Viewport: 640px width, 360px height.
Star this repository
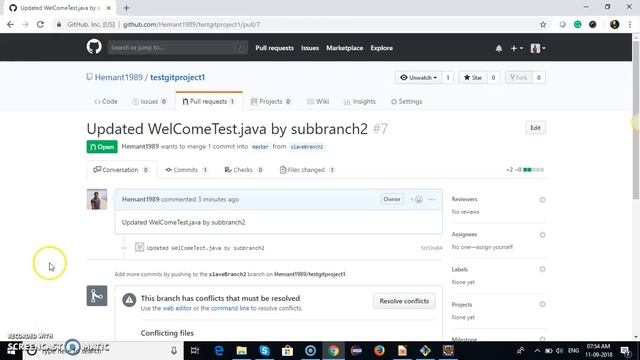click(x=473, y=78)
